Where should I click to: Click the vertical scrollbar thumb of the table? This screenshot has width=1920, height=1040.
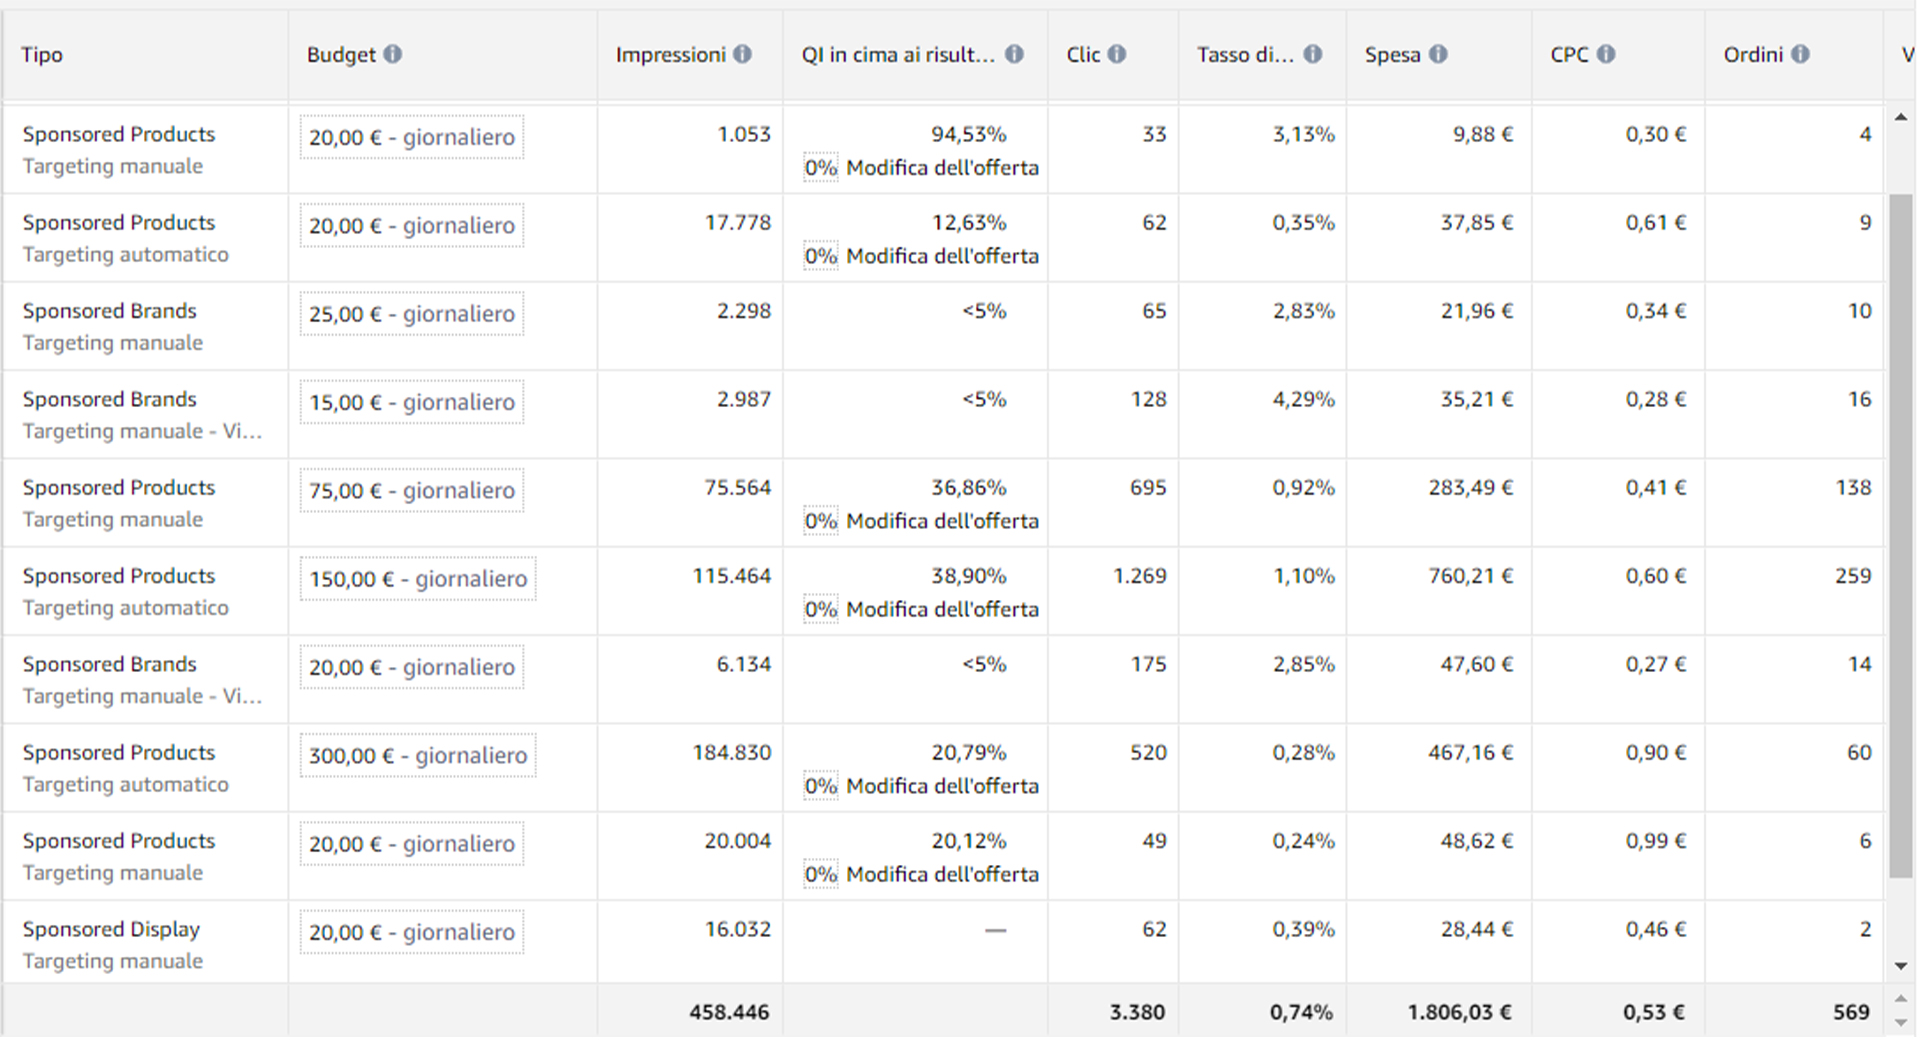(x=1900, y=537)
